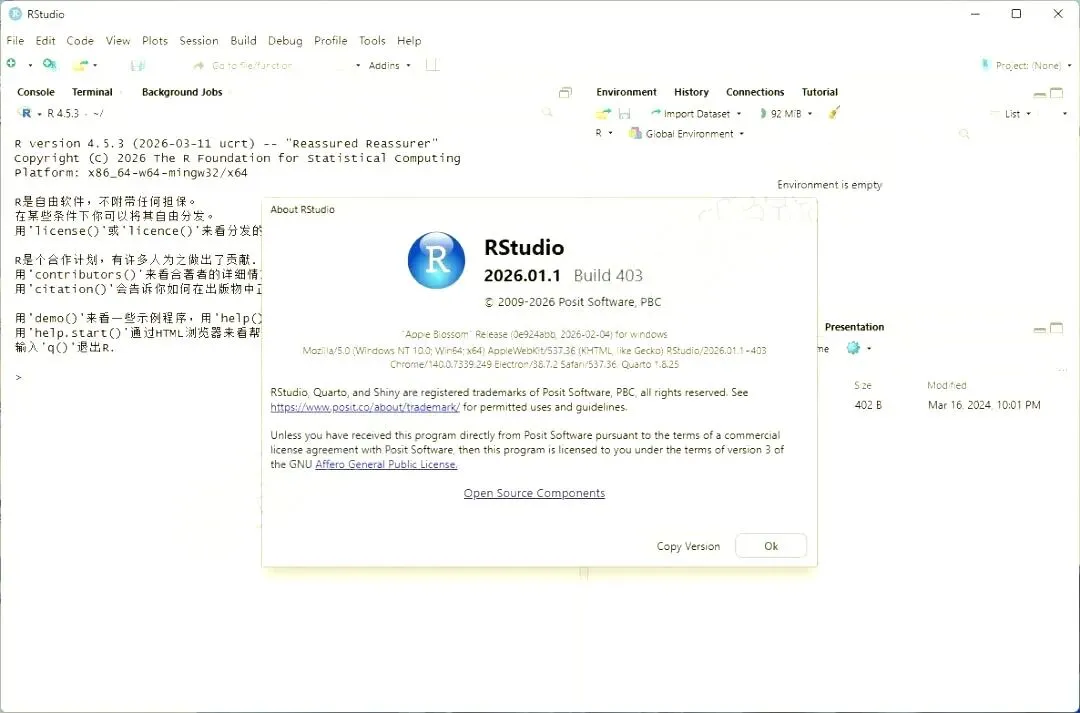Open the Open Source Components link

pyautogui.click(x=534, y=493)
